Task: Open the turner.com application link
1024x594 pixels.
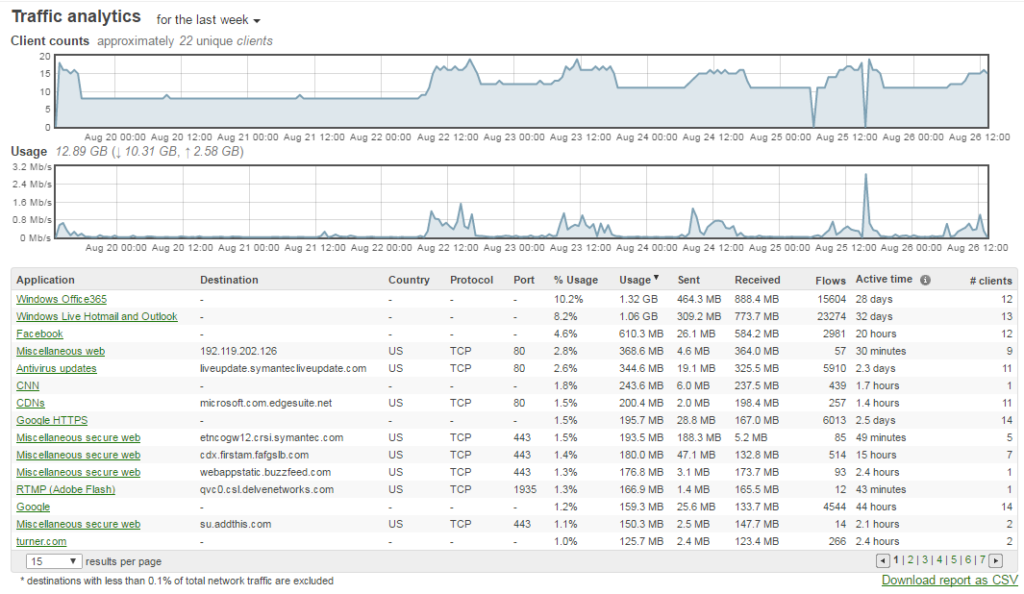Action: coord(41,541)
